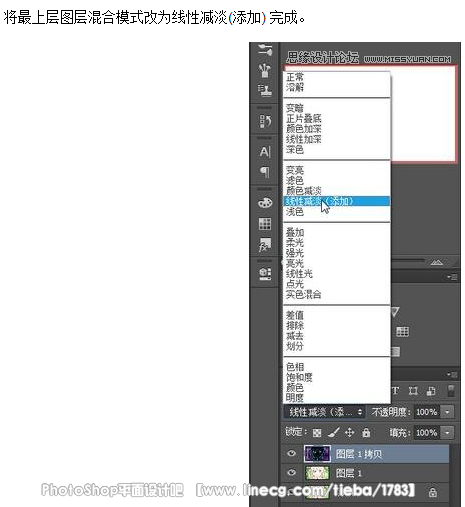Choose 饱和度 blend mode
Image resolution: width=465 pixels, height=507 pixels.
[x=299, y=377]
